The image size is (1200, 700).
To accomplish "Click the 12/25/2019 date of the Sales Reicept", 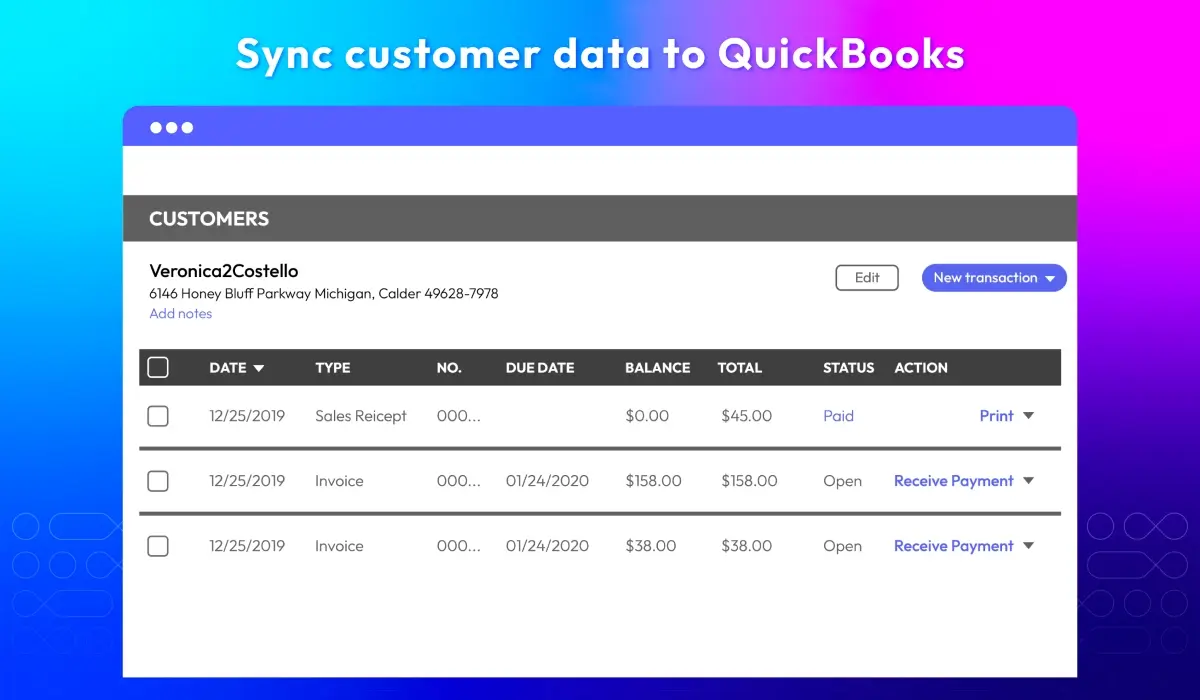I will (247, 416).
